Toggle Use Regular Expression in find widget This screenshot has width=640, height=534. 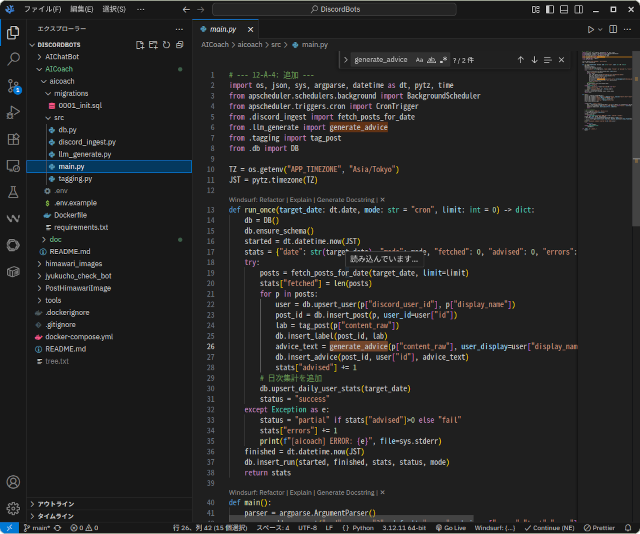click(441, 60)
